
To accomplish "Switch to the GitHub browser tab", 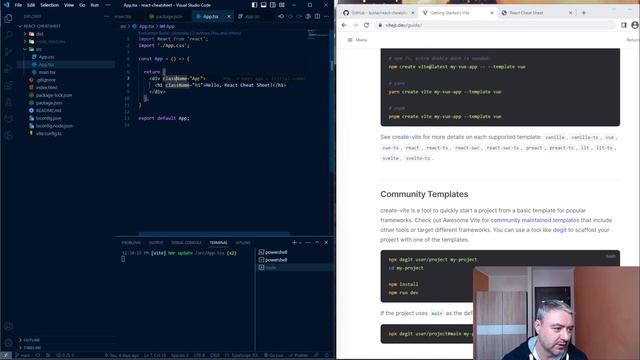I will point(378,13).
